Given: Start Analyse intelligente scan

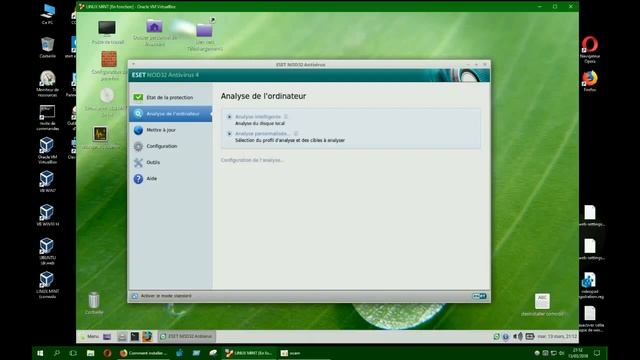Looking at the screenshot, I should 258,117.
